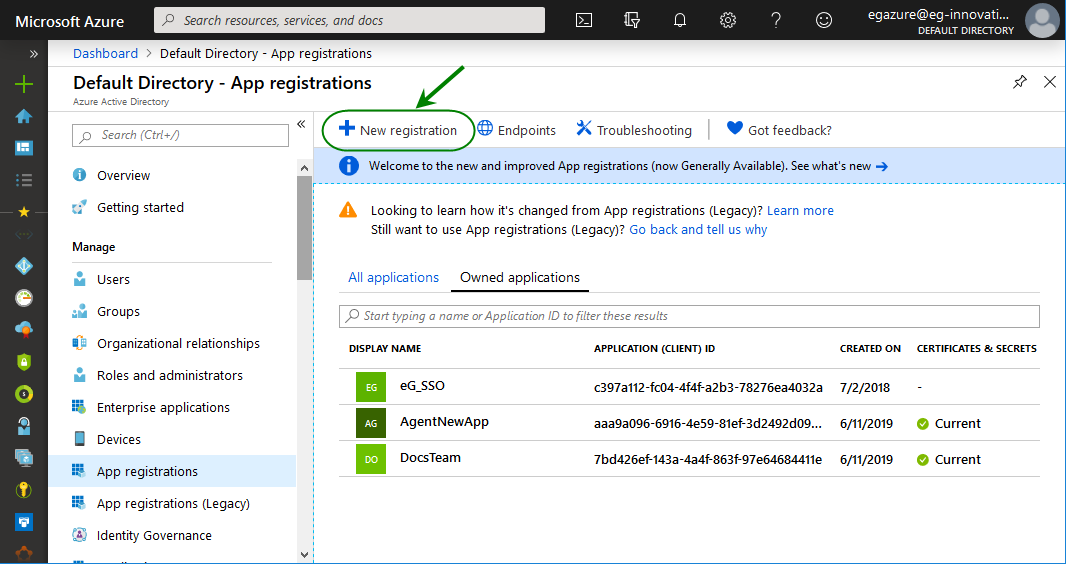Open the blue square icon below the key icon in the sidebar

pos(24,522)
